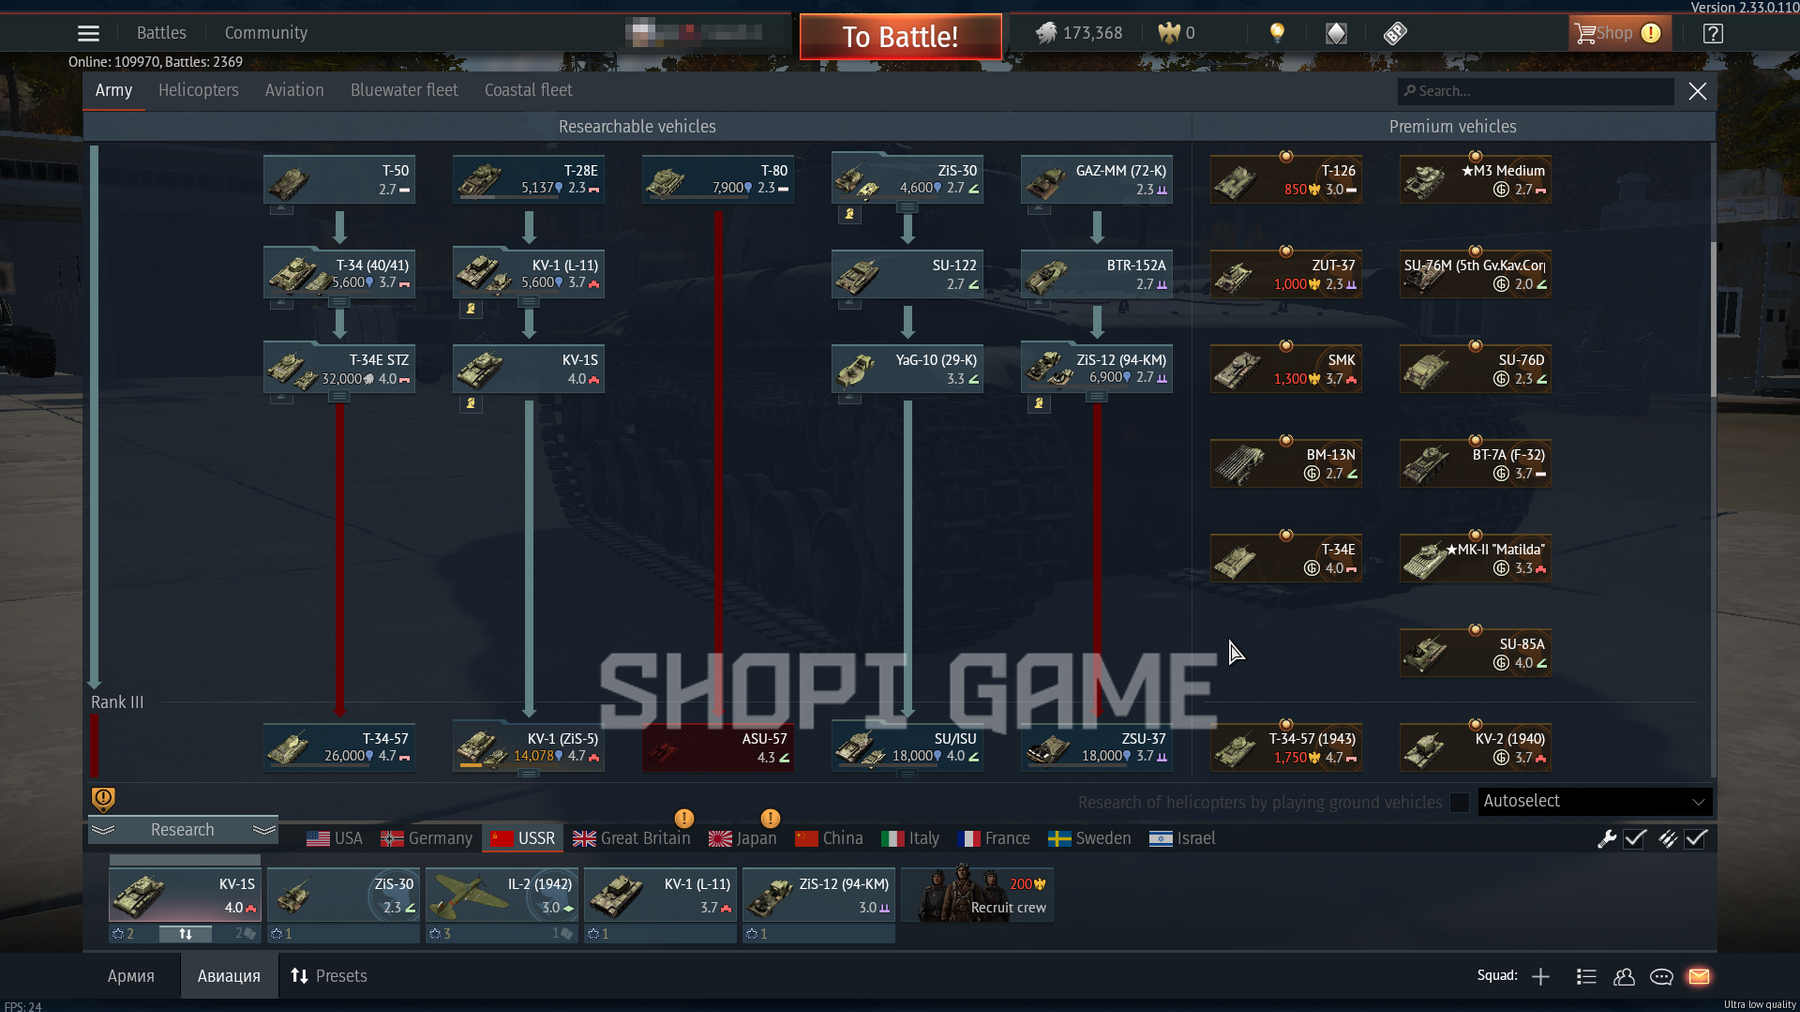The height and width of the screenshot is (1012, 1800).
Task: Expand the group marker under KV-1 (ZiS-5)
Action: tap(528, 774)
